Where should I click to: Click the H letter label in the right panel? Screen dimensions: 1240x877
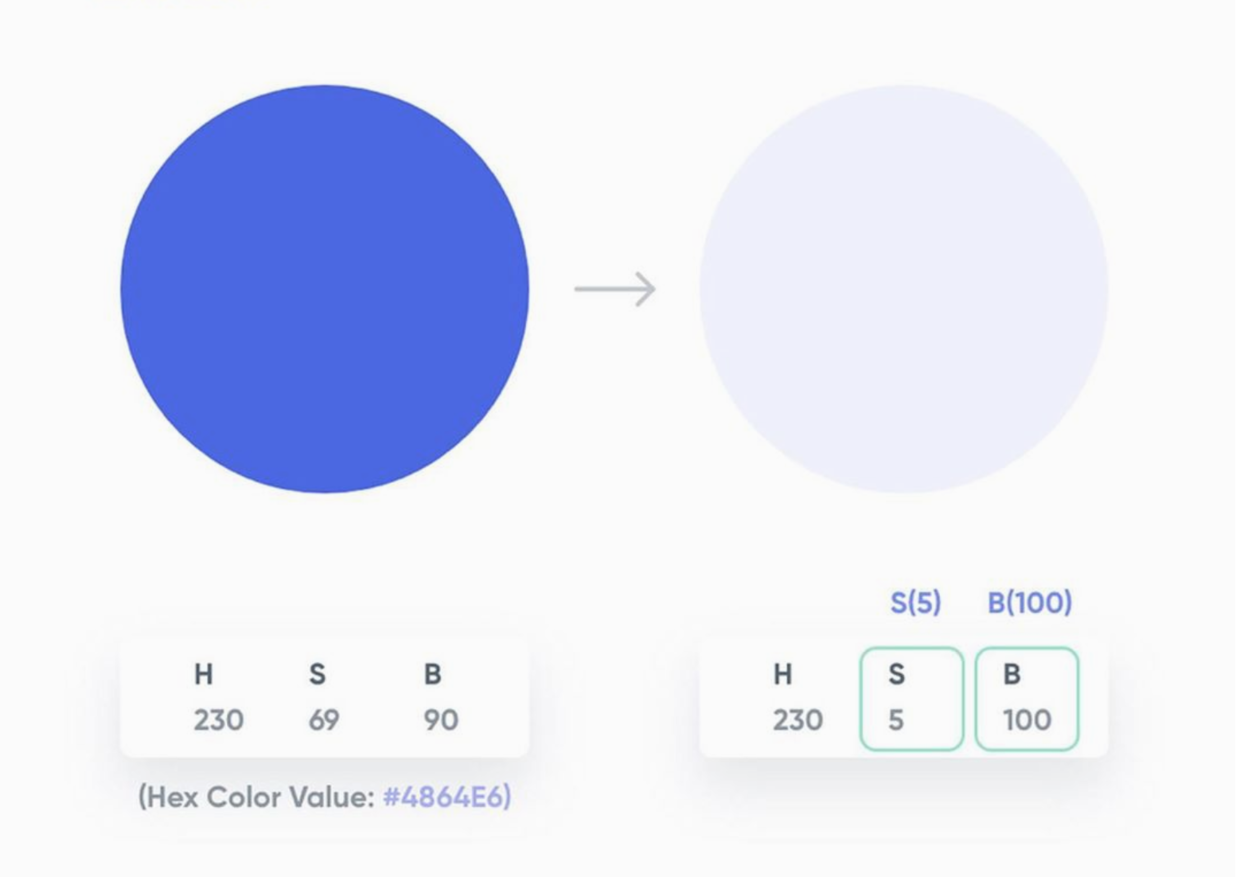point(782,675)
